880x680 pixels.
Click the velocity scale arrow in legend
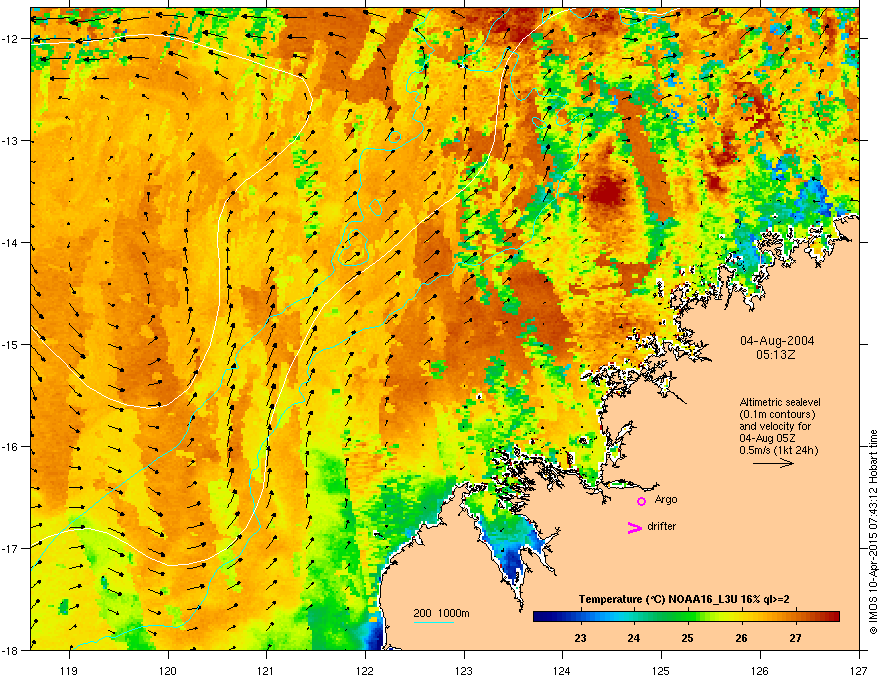pos(773,463)
